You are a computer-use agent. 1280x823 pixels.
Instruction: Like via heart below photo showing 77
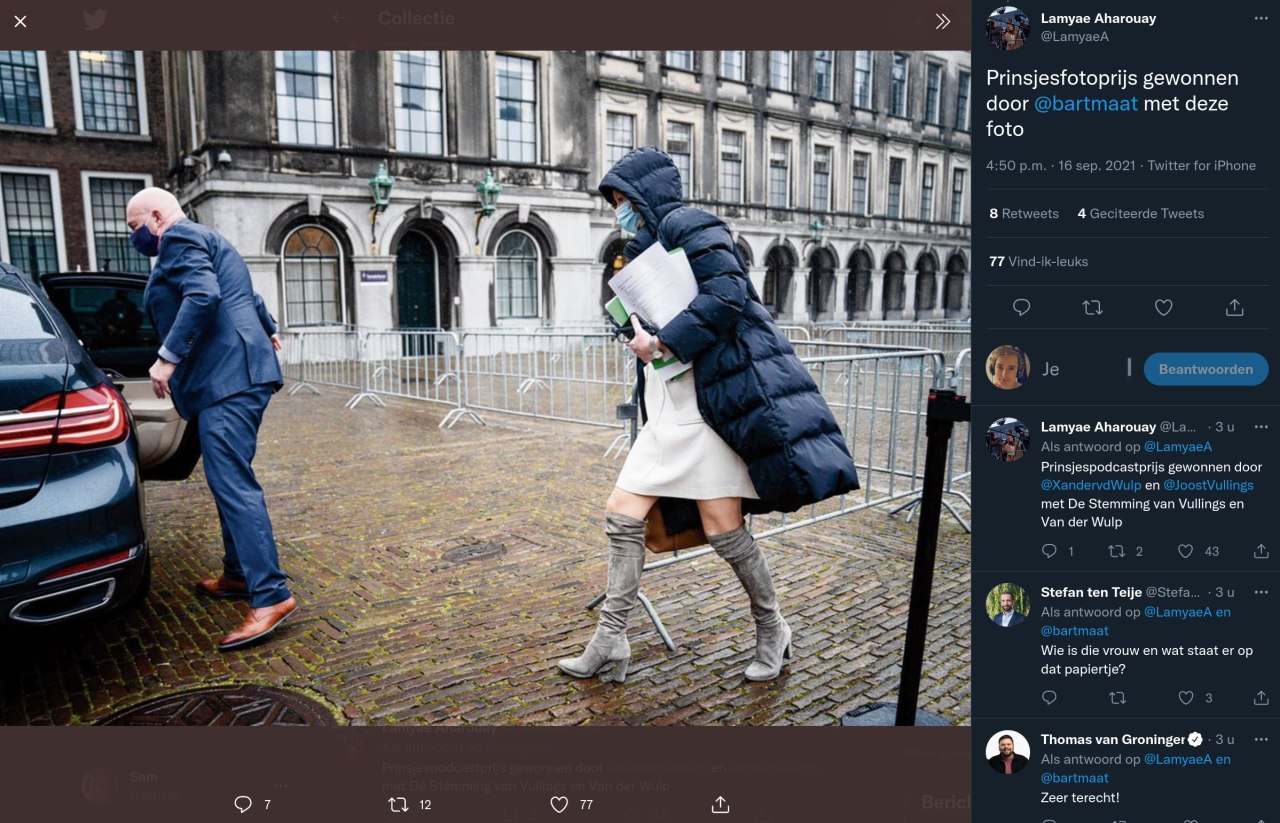559,804
